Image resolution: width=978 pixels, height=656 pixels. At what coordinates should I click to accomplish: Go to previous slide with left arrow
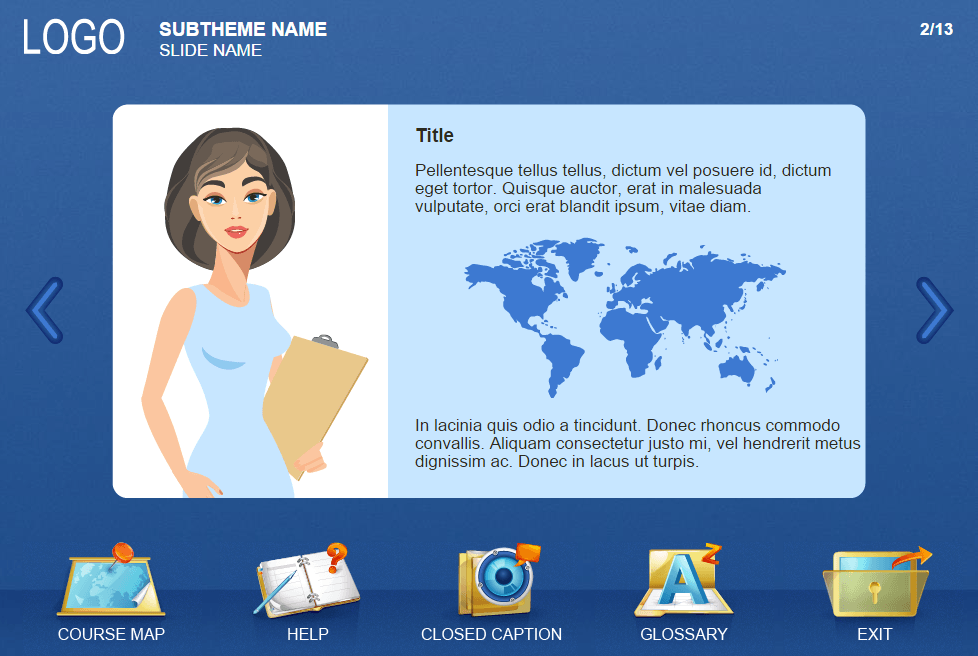pyautogui.click(x=45, y=311)
